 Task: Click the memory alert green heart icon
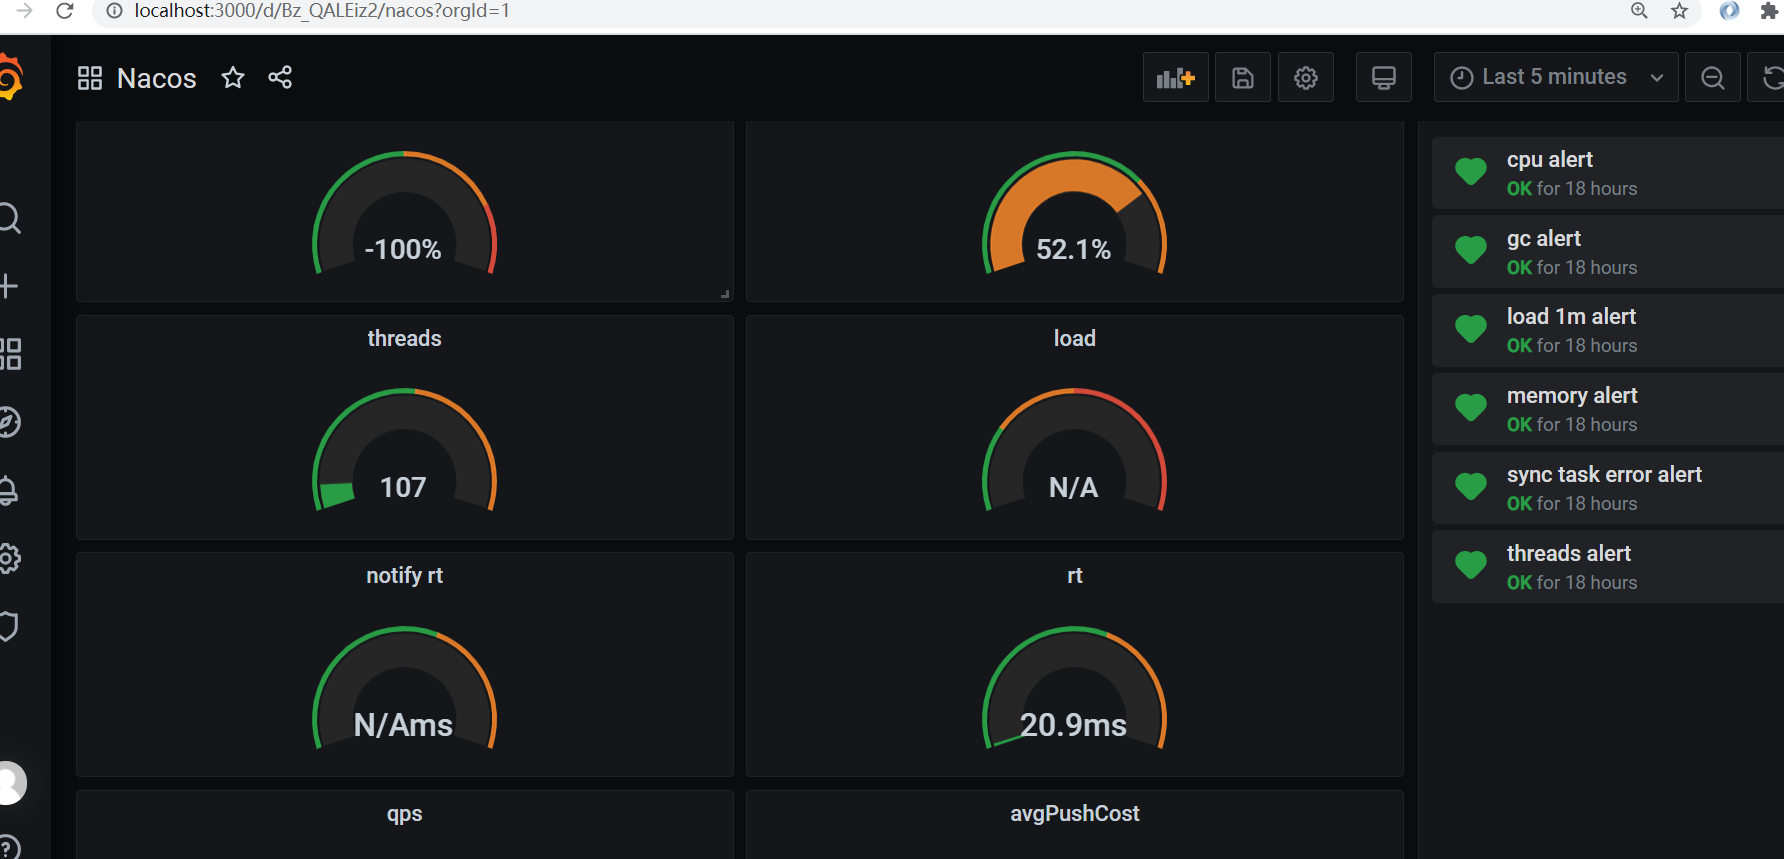click(1470, 408)
